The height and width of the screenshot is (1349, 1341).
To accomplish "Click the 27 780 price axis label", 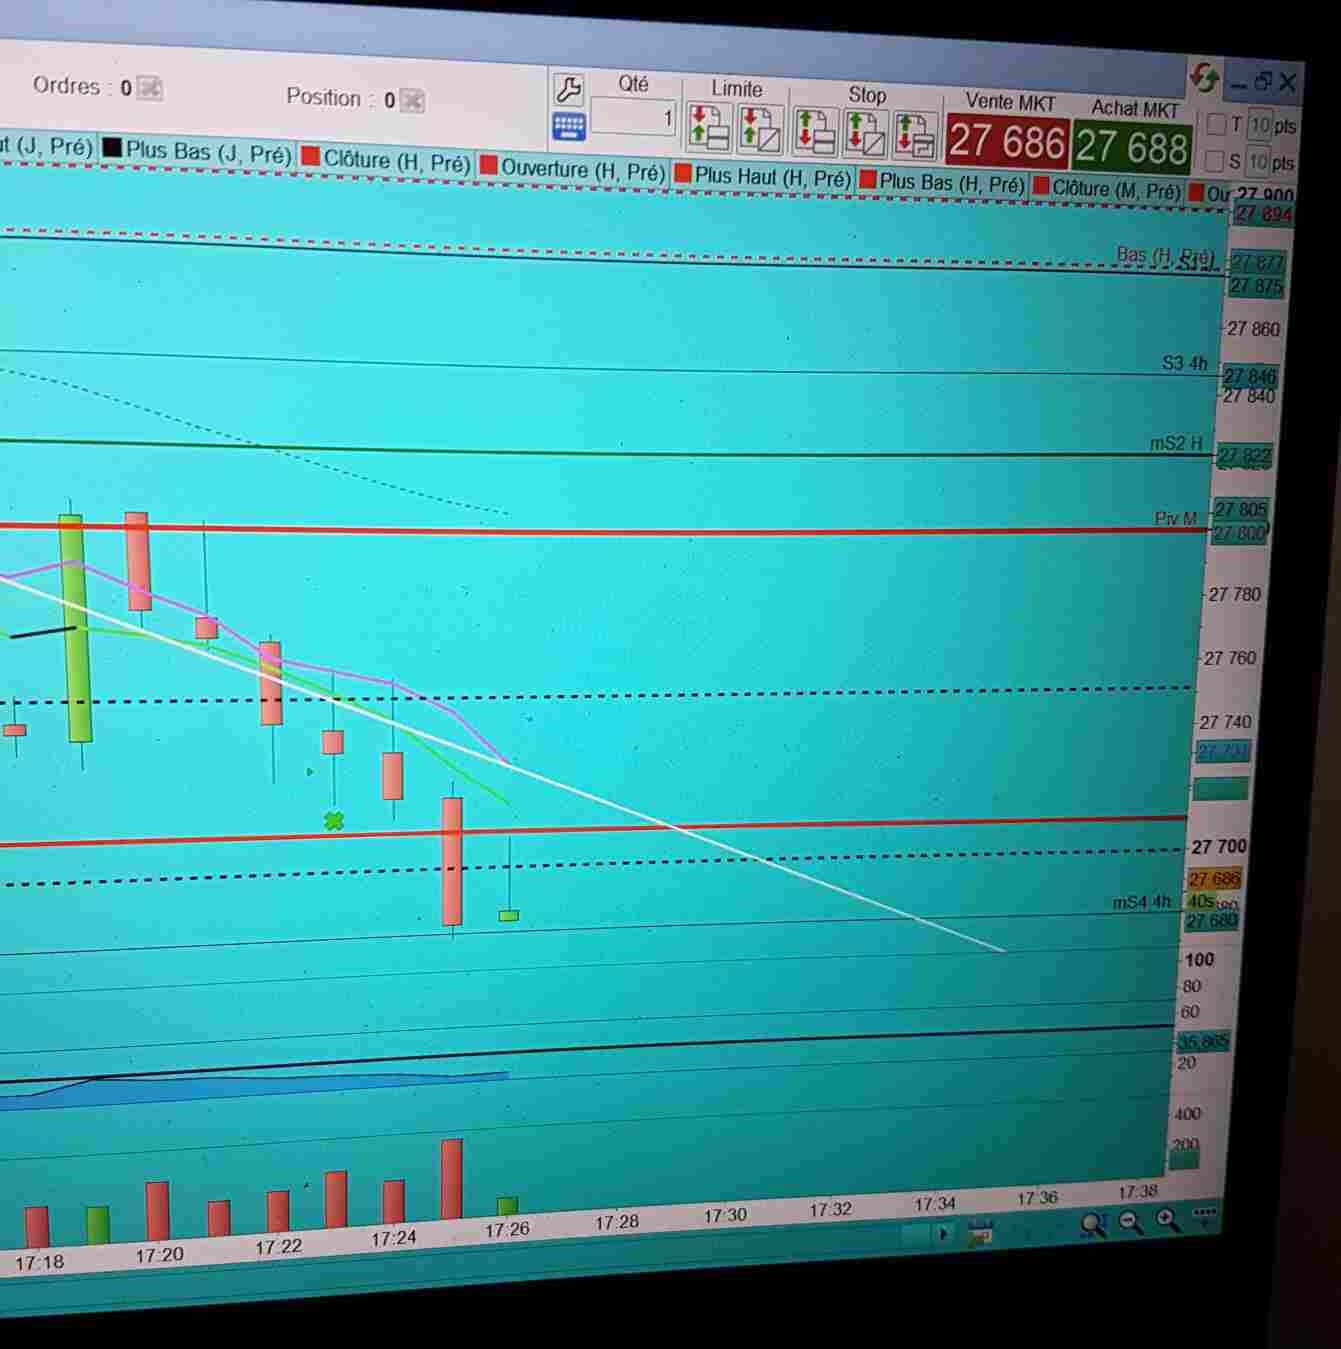I will pyautogui.click(x=1235, y=595).
